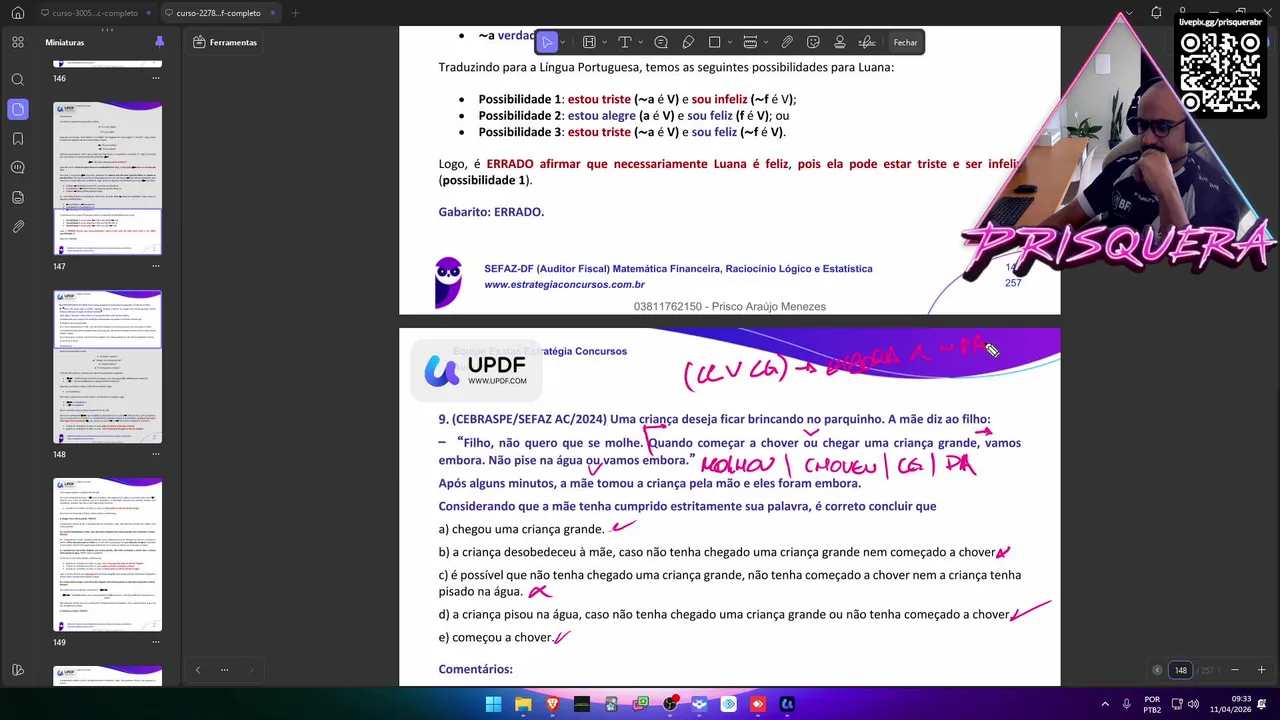Open the comments panel in sidebar
Screen dimensions: 1280x720
coord(17,168)
